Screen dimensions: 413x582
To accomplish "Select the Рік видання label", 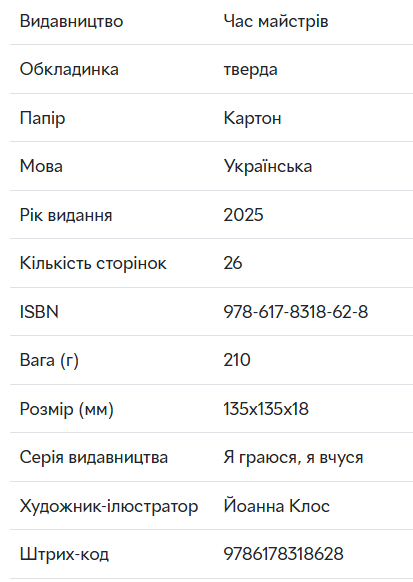I will 66,215.
